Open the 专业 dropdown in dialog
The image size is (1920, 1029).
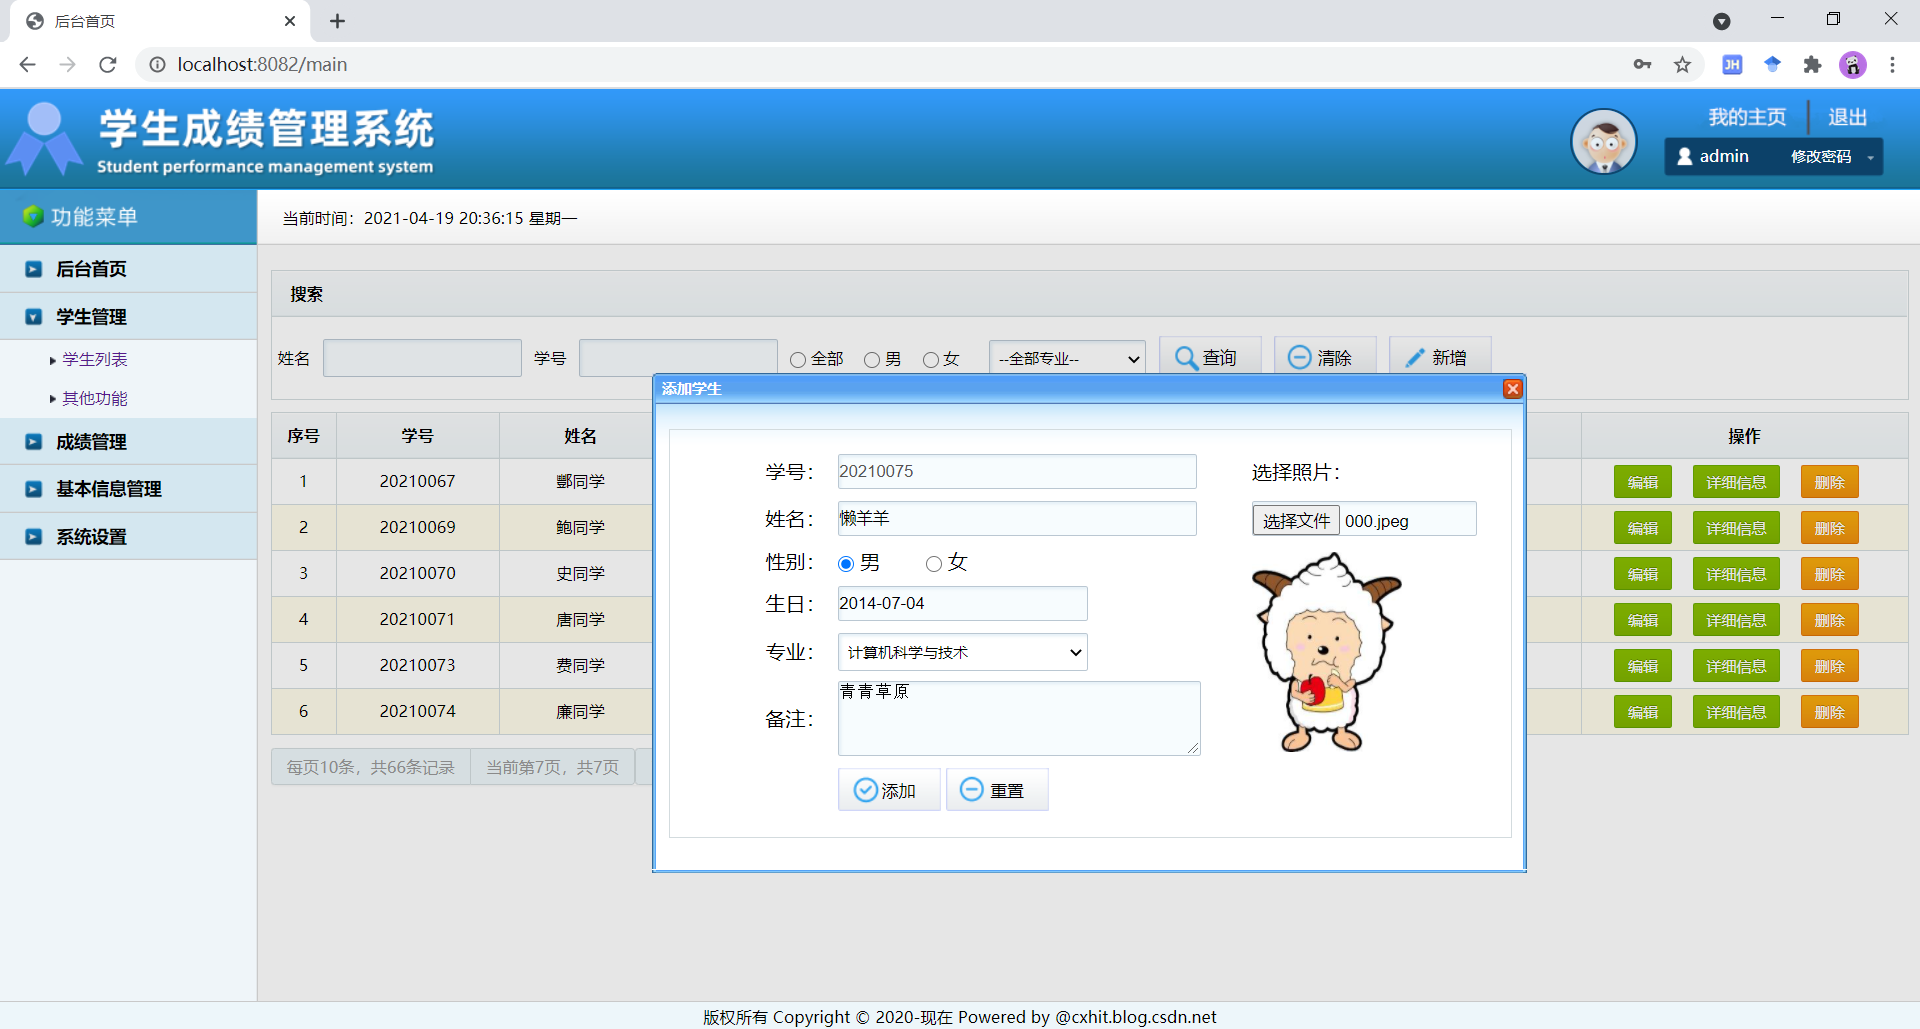[962, 653]
